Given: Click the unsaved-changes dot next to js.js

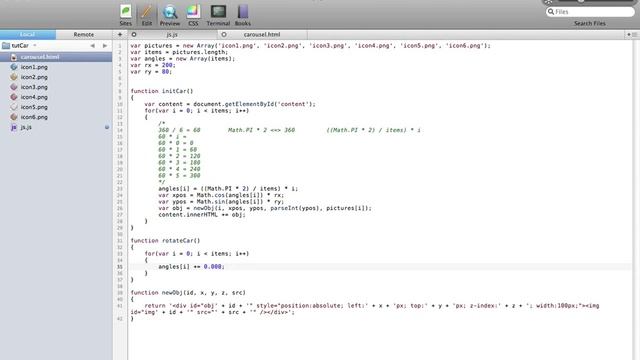Looking at the screenshot, I should click(107, 127).
